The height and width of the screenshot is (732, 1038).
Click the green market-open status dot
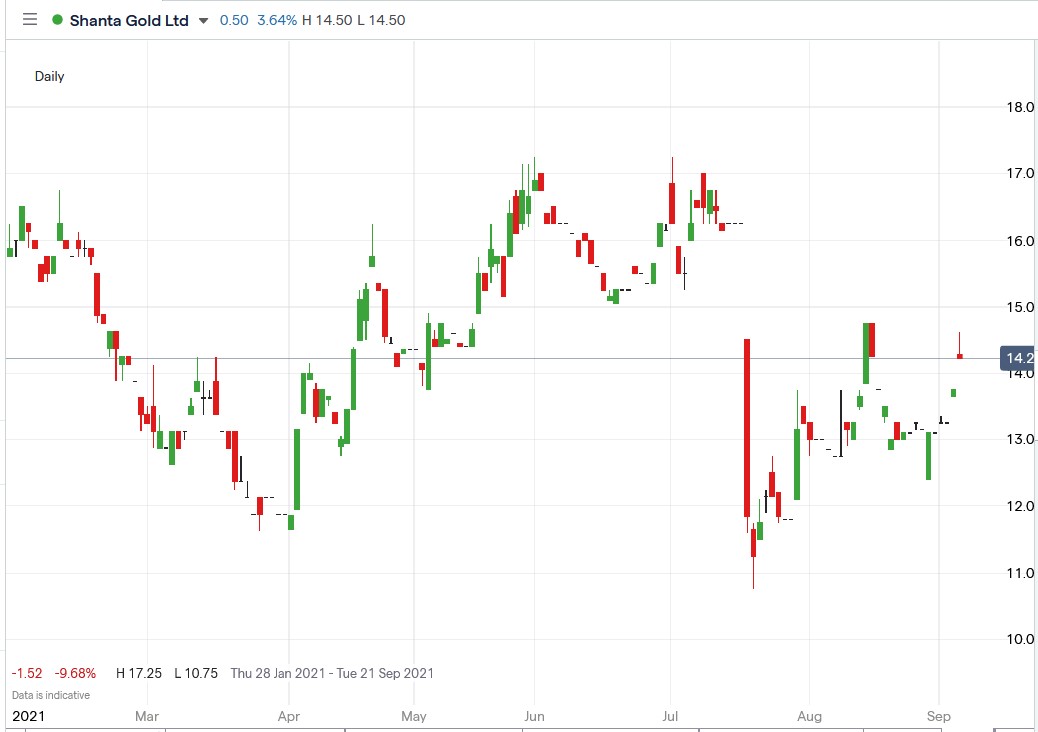point(59,19)
